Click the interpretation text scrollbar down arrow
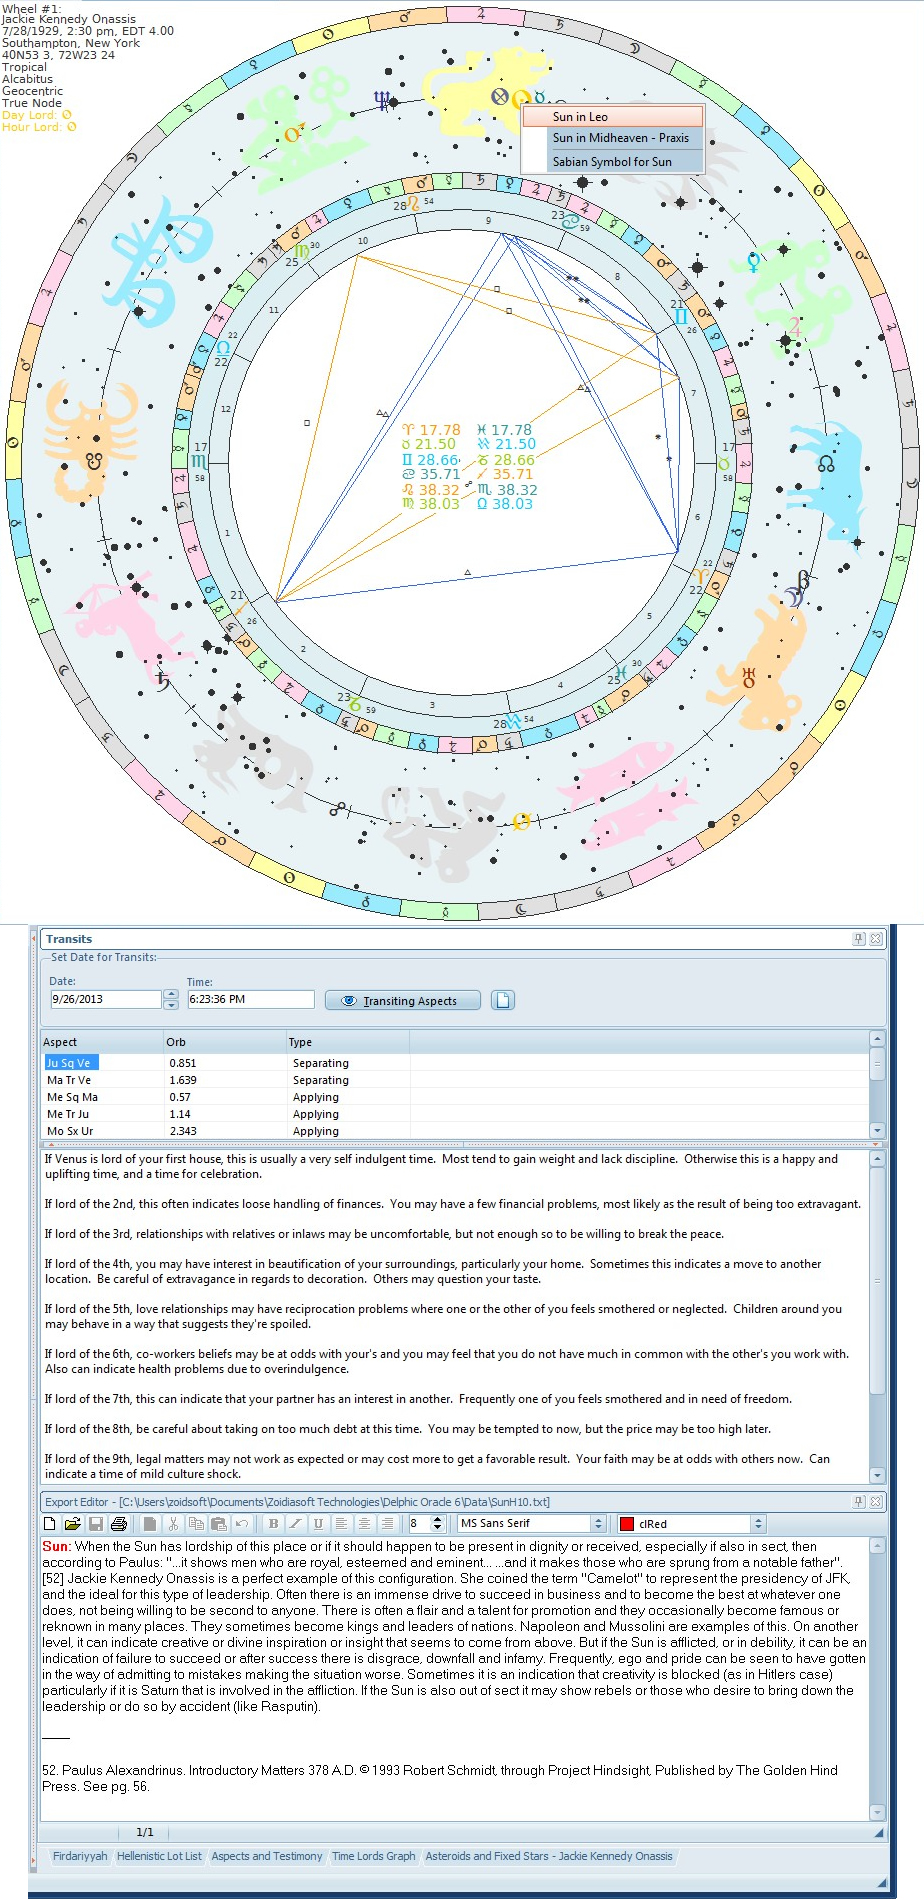The width and height of the screenshot is (924, 1900). 878,1475
